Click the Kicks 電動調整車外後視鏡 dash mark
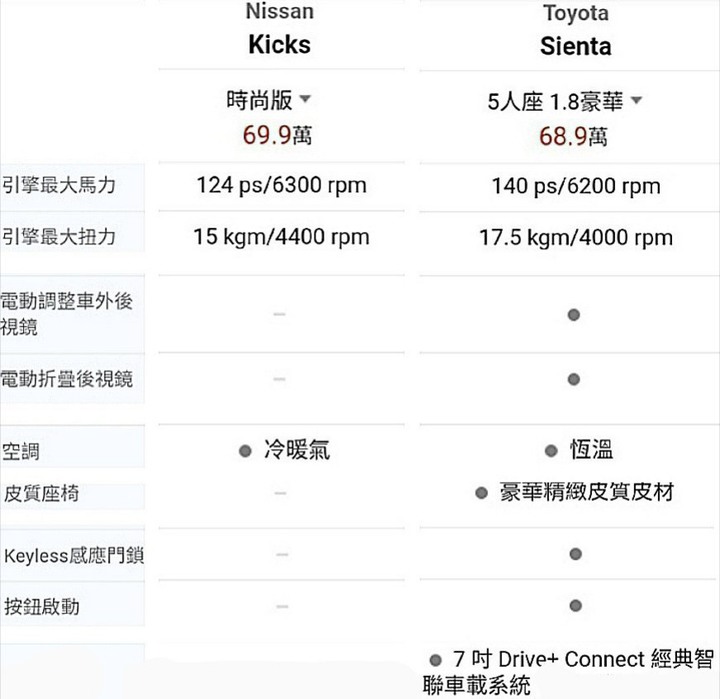Image resolution: width=720 pixels, height=699 pixels. 279,314
